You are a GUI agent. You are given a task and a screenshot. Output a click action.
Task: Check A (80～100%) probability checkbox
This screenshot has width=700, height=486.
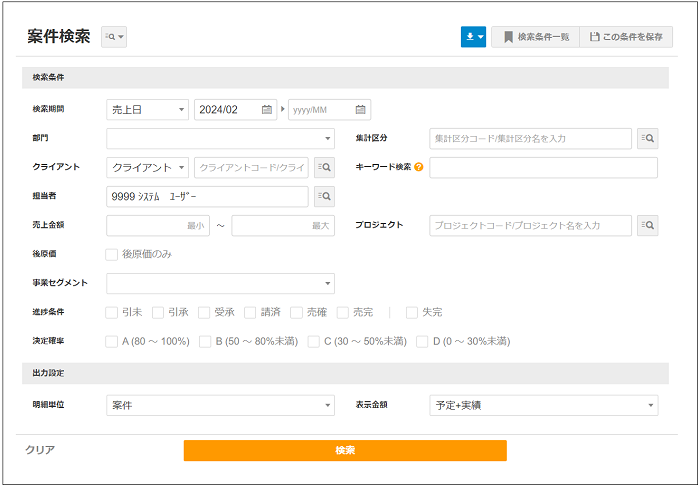(111, 341)
